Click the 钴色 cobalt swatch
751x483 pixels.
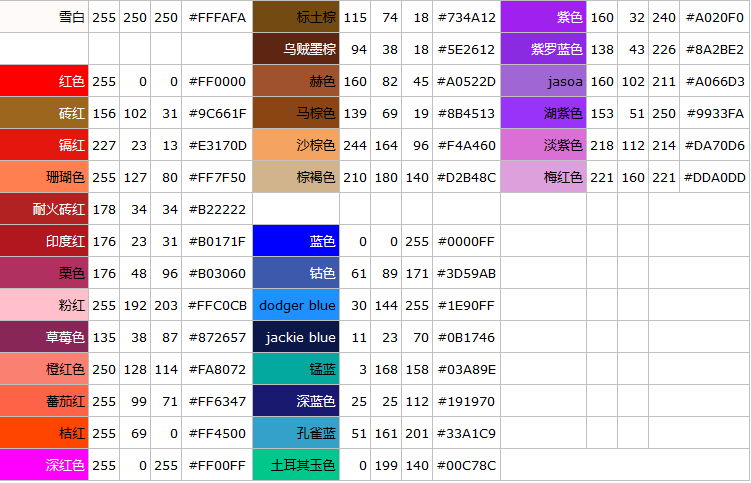click(x=296, y=273)
